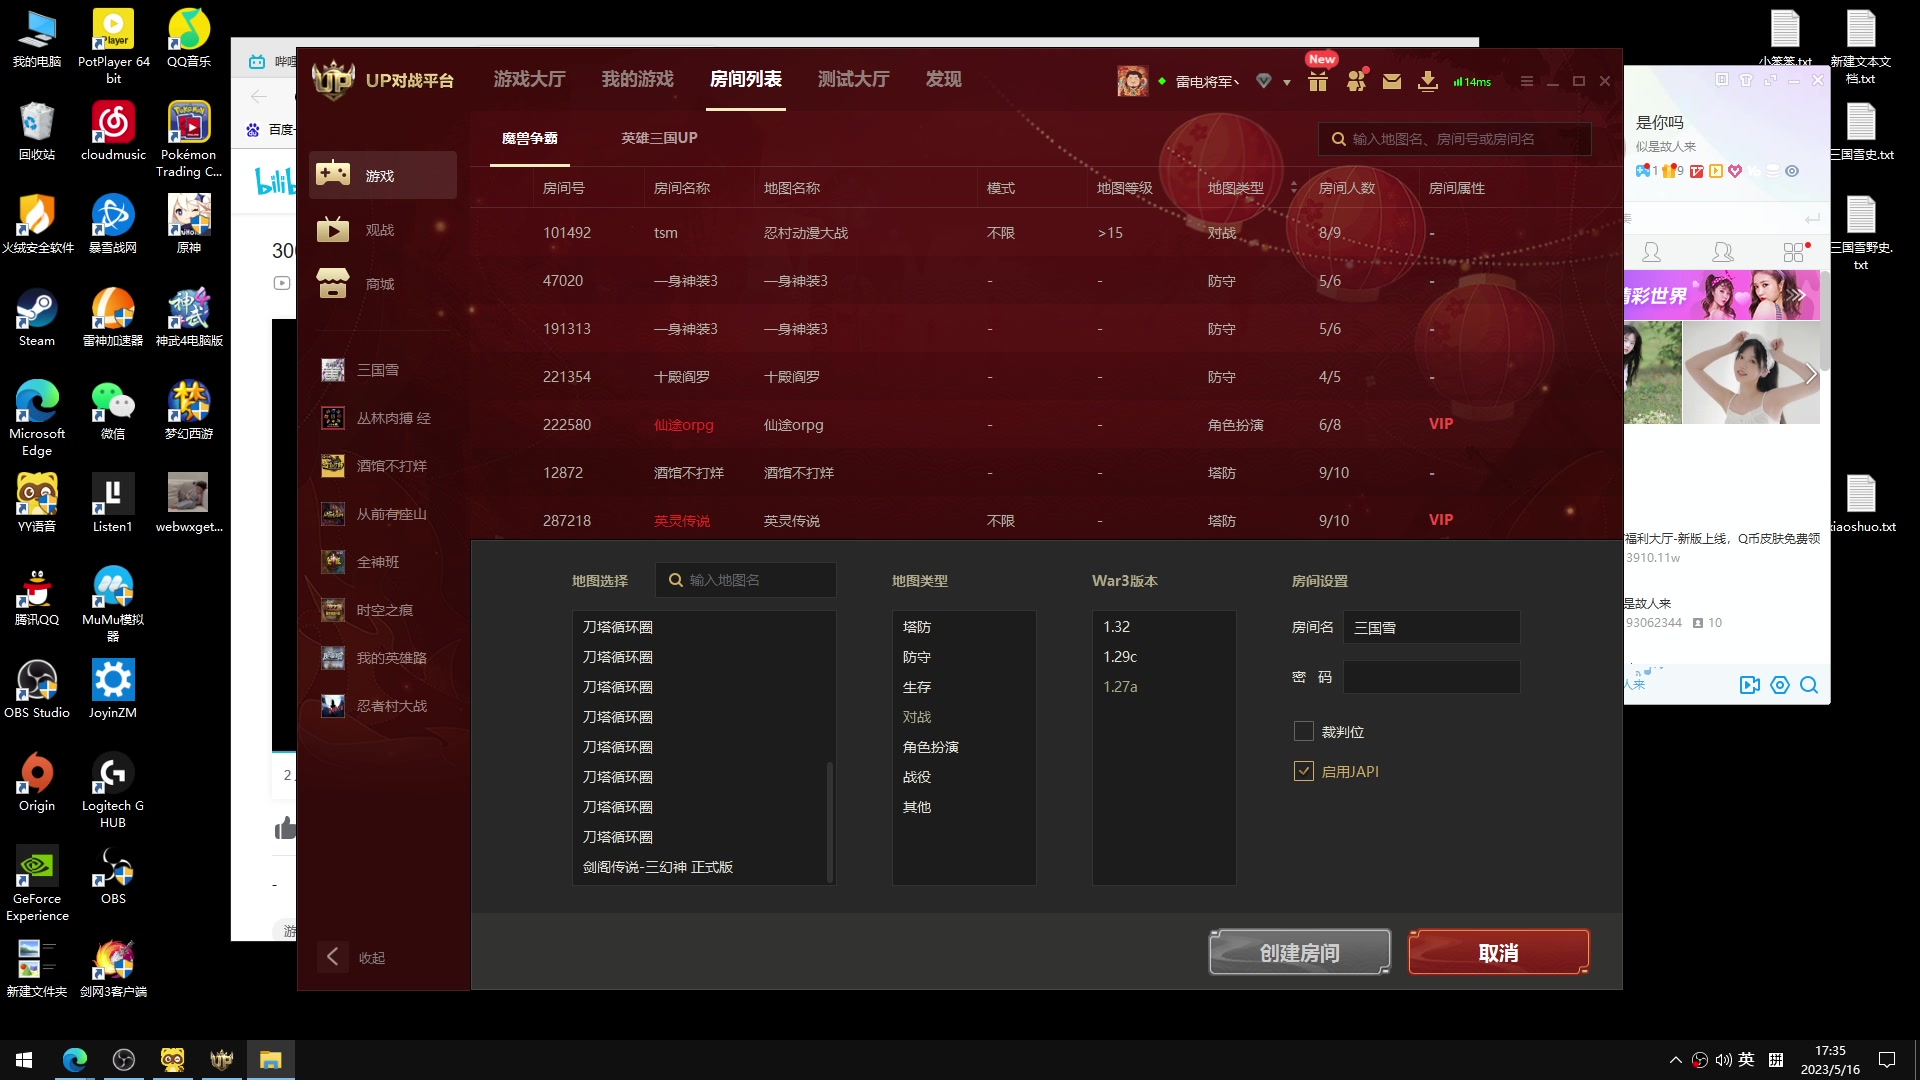1920x1080 pixels.
Task: Switch to the 英雄三国UP tab
Action: coord(659,138)
